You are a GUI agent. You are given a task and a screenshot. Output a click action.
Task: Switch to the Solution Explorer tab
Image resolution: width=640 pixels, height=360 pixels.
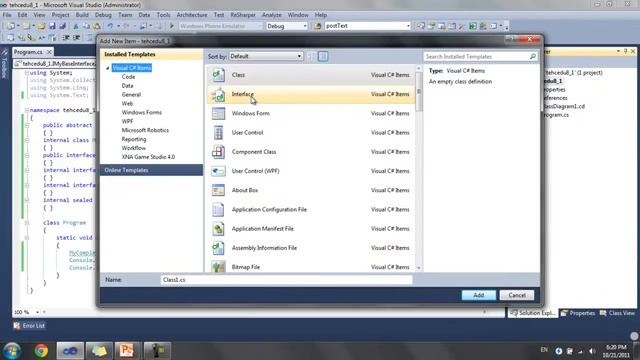tap(533, 313)
